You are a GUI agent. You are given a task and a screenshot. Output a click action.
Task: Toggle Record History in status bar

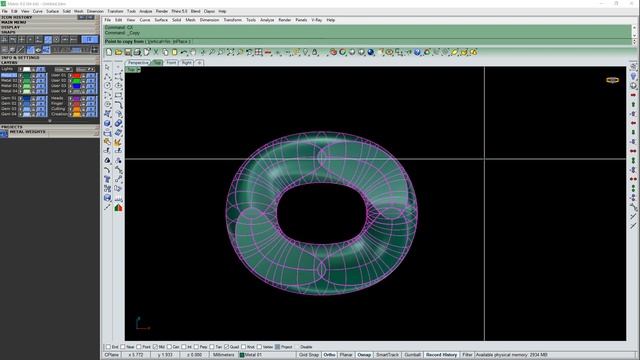(441, 355)
